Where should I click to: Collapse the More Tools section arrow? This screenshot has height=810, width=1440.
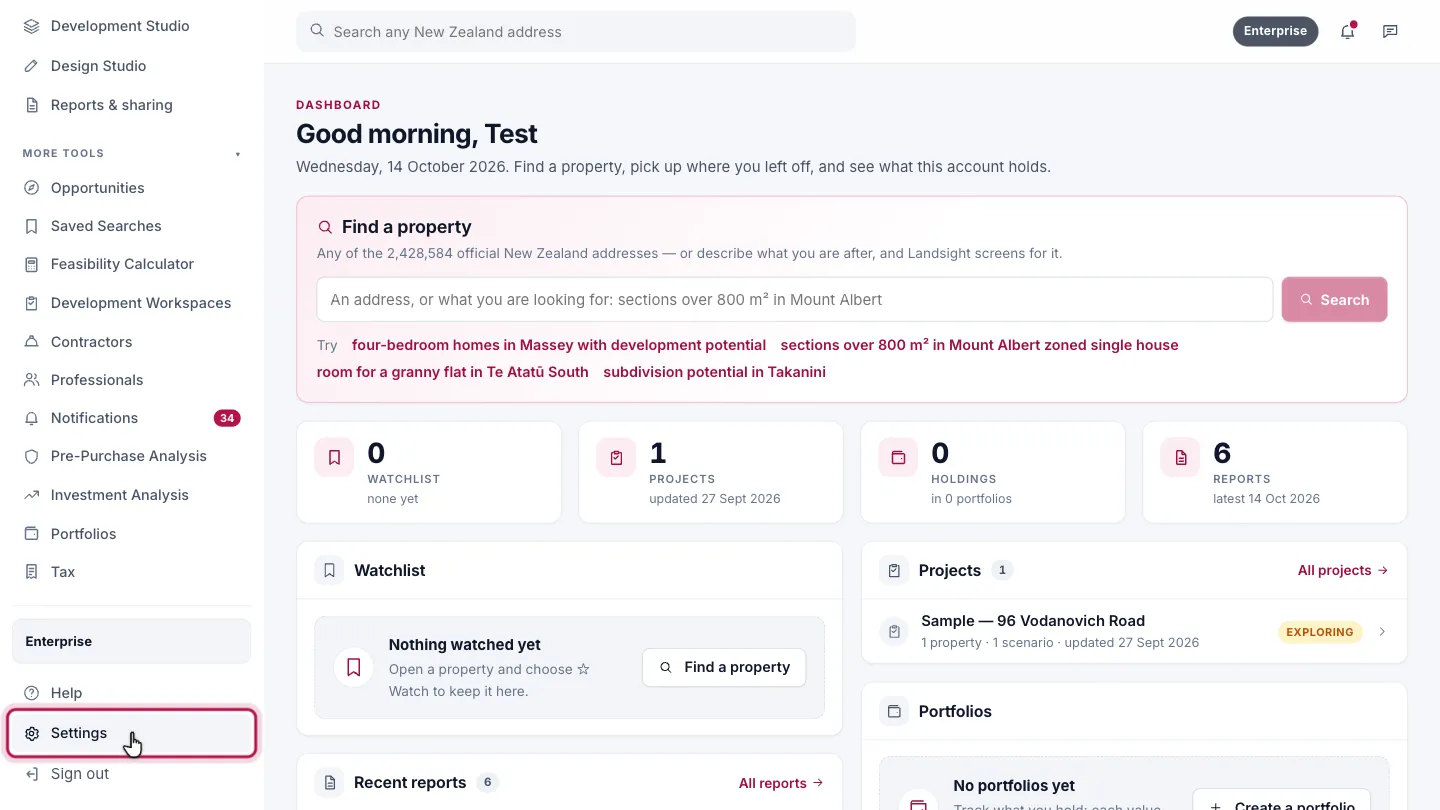pyautogui.click(x=238, y=154)
